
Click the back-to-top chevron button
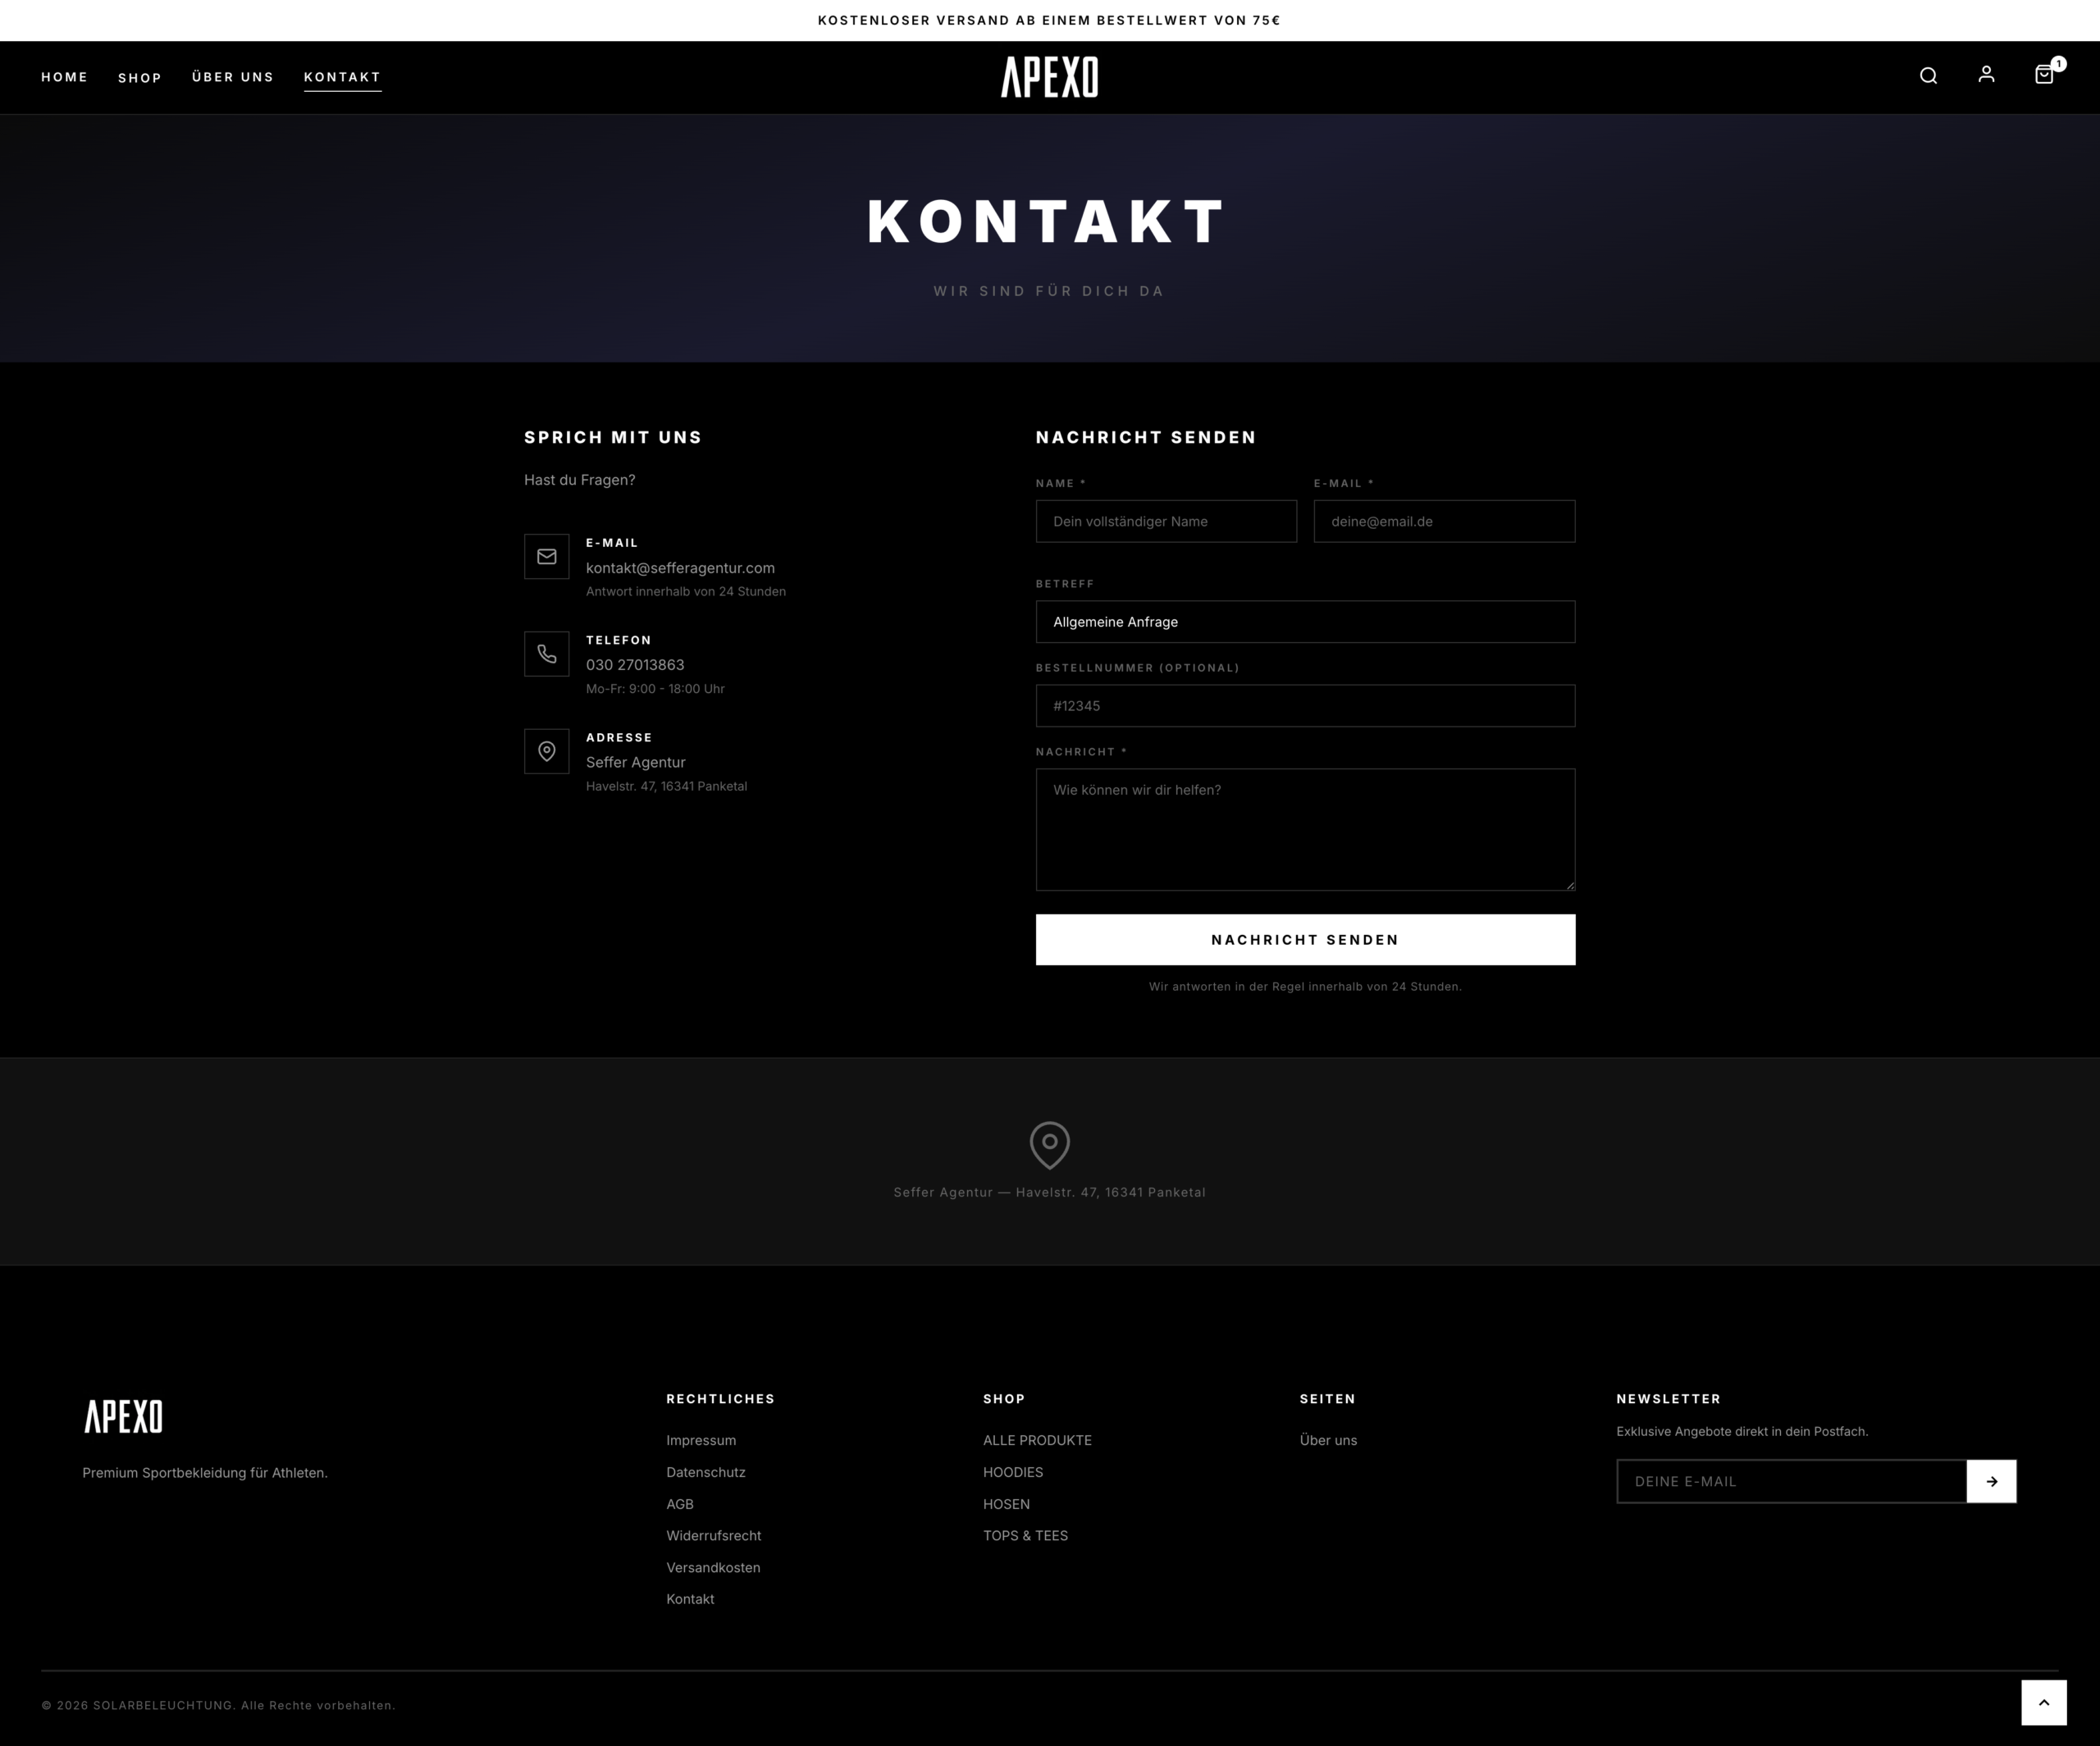[x=2044, y=1702]
